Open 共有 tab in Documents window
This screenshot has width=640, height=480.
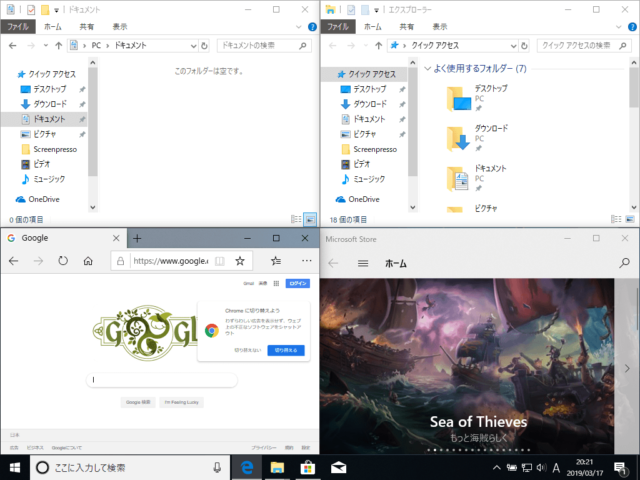(x=87, y=27)
